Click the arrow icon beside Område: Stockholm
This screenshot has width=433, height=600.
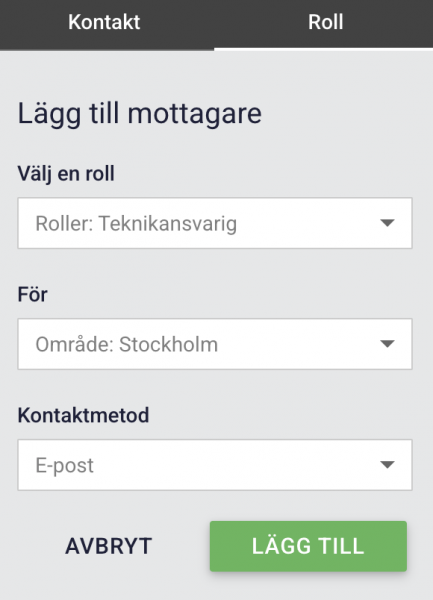point(387,344)
